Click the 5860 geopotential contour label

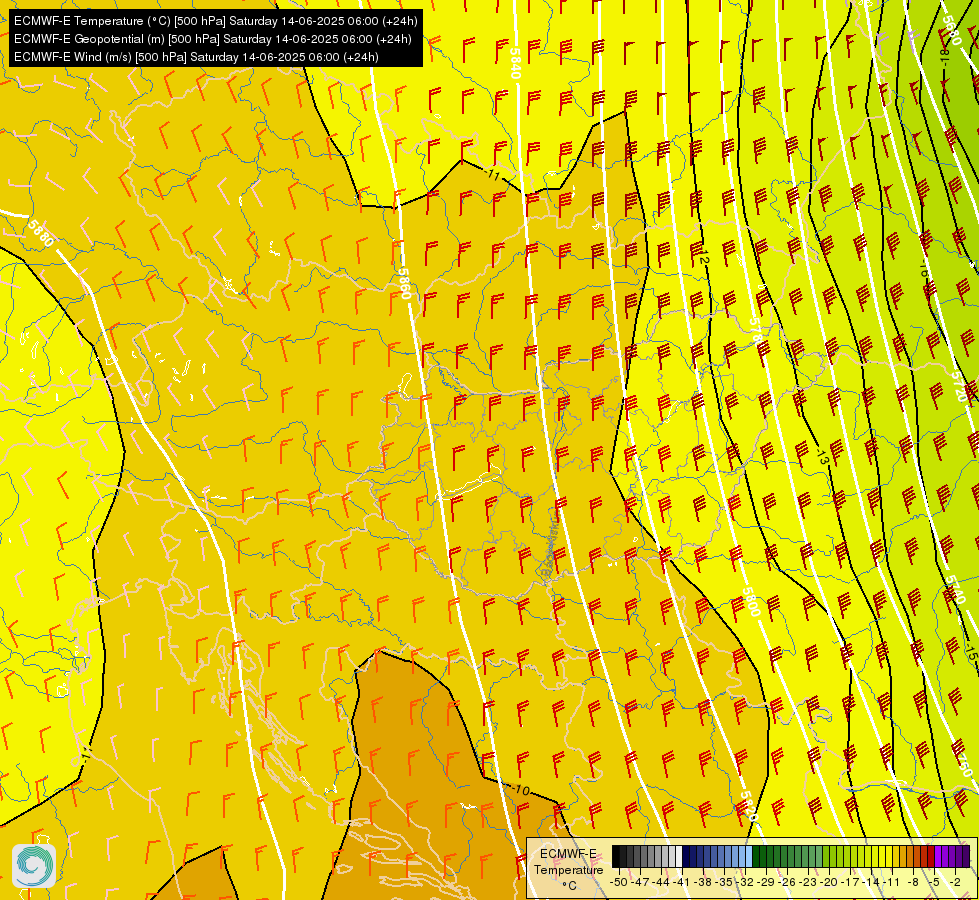point(405,284)
